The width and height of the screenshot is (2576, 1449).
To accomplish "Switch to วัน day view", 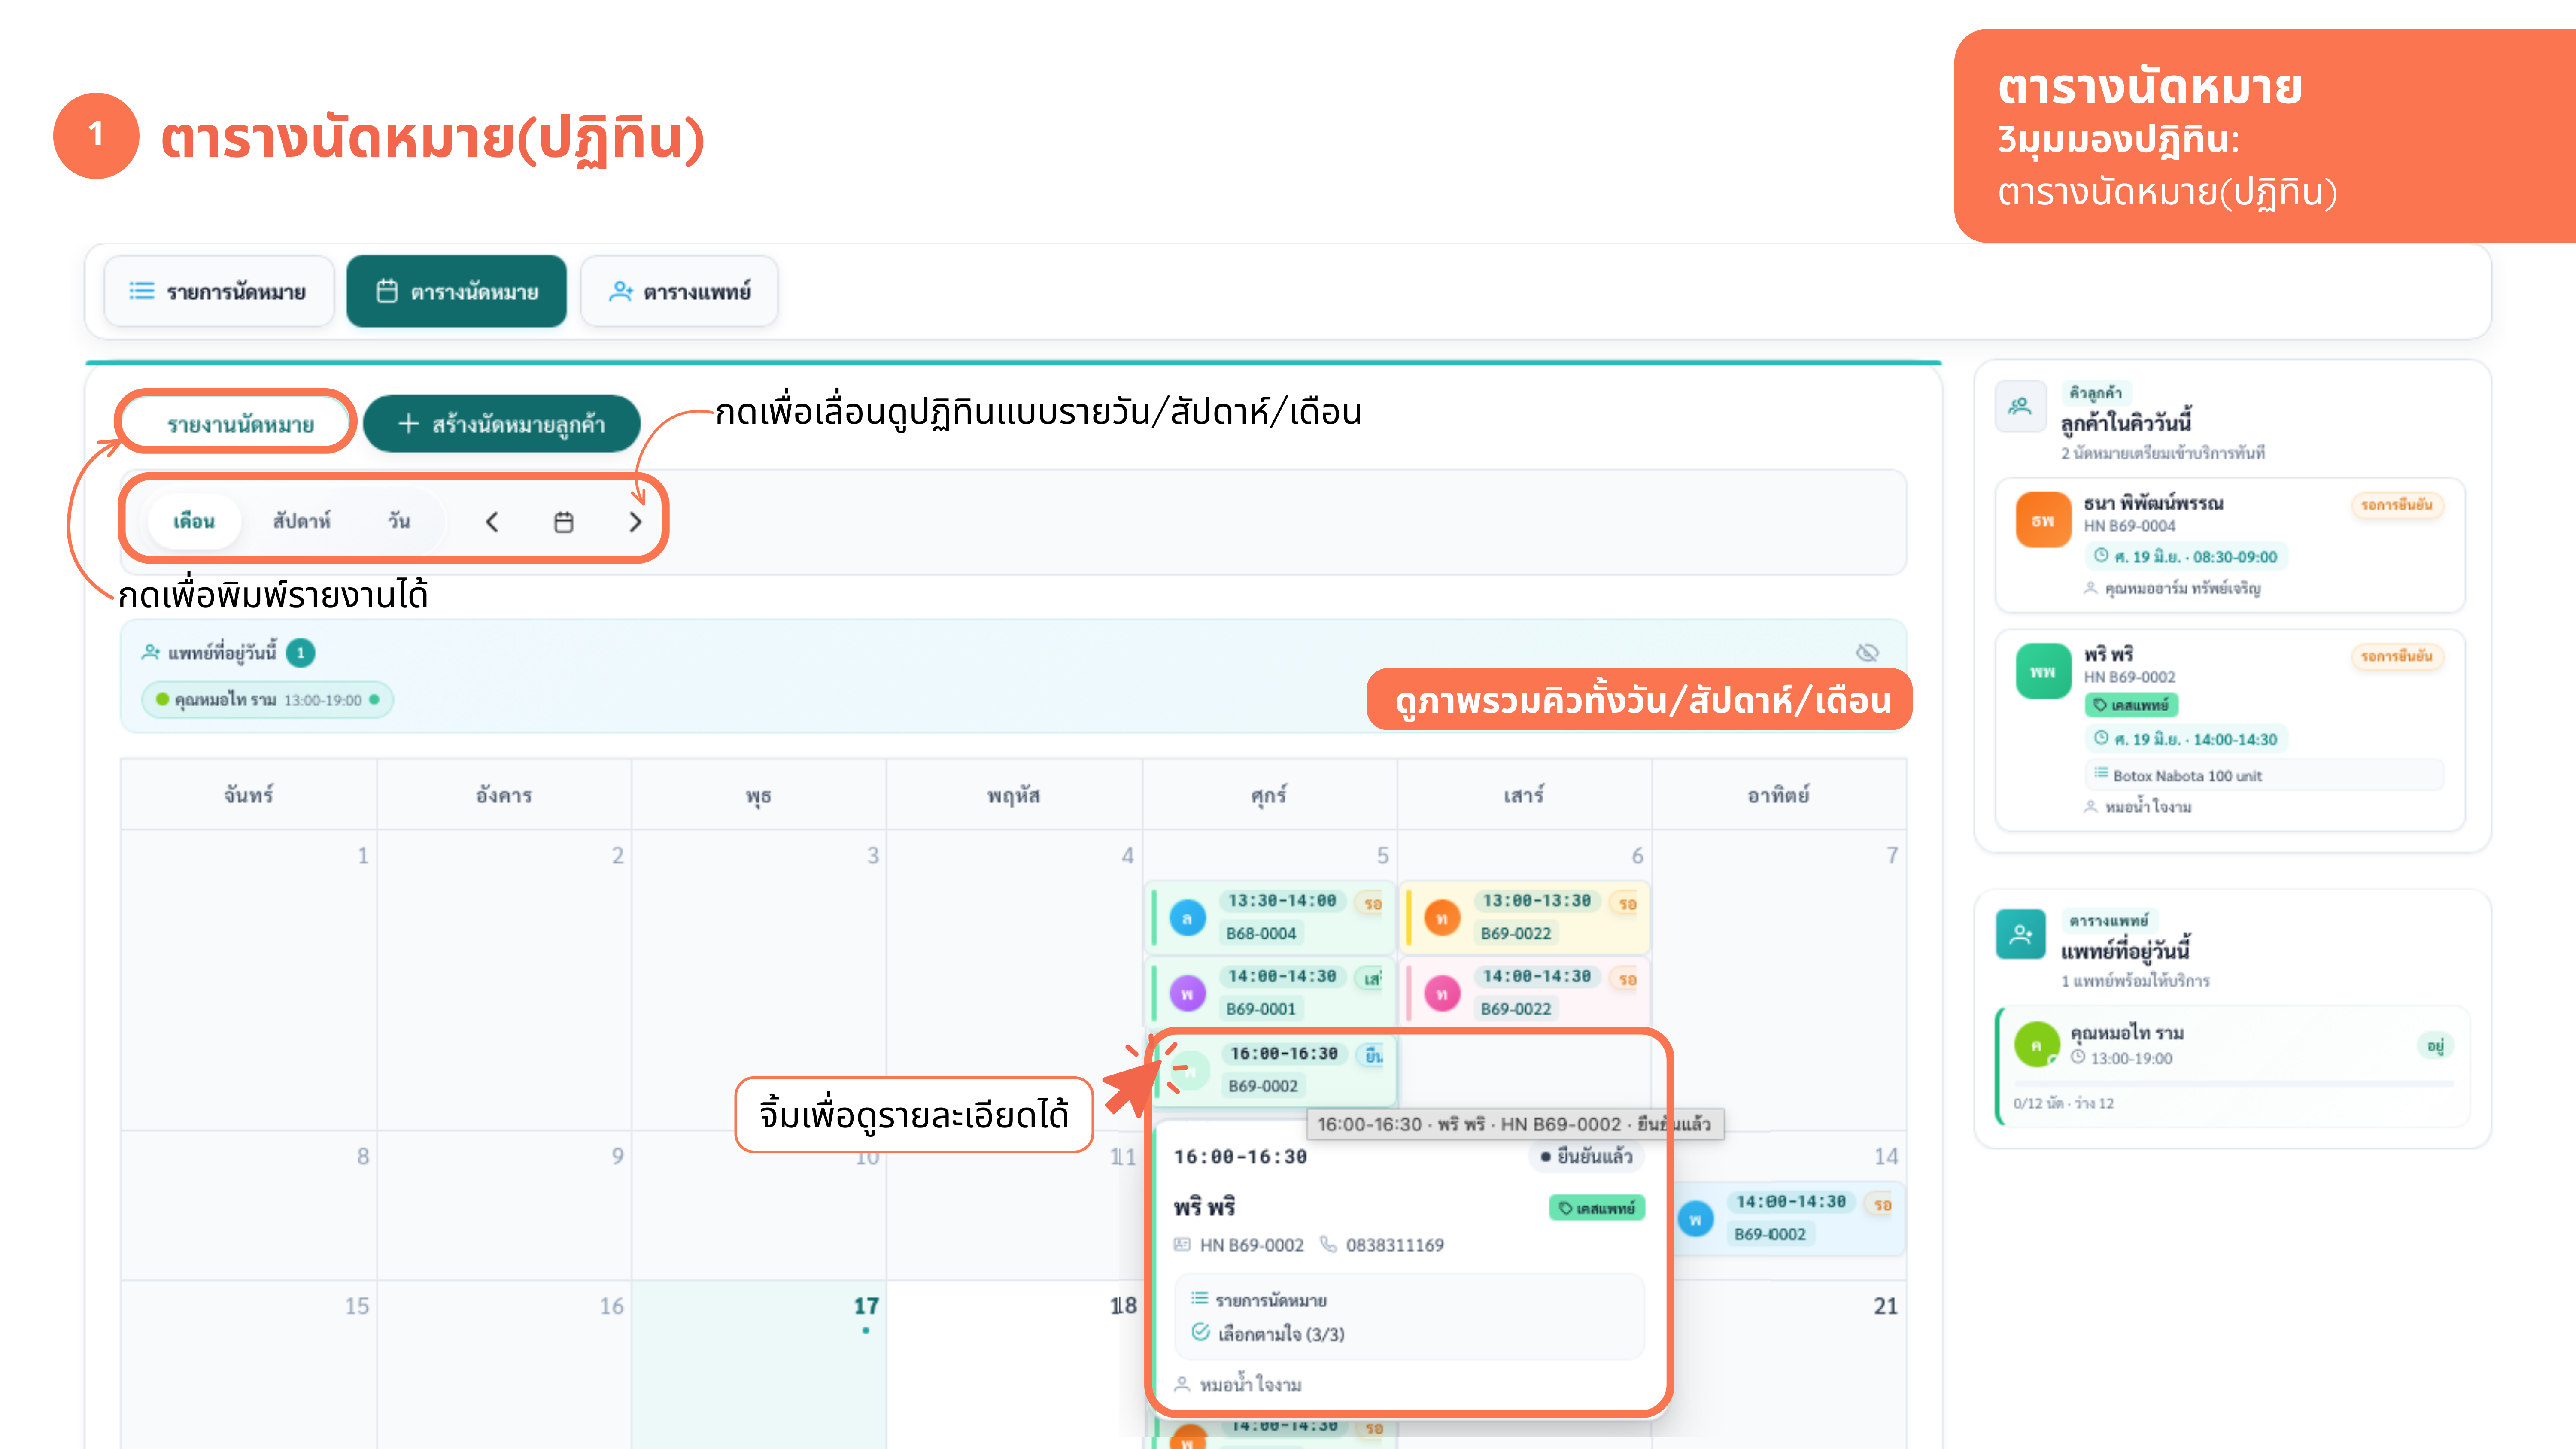I will click(399, 521).
